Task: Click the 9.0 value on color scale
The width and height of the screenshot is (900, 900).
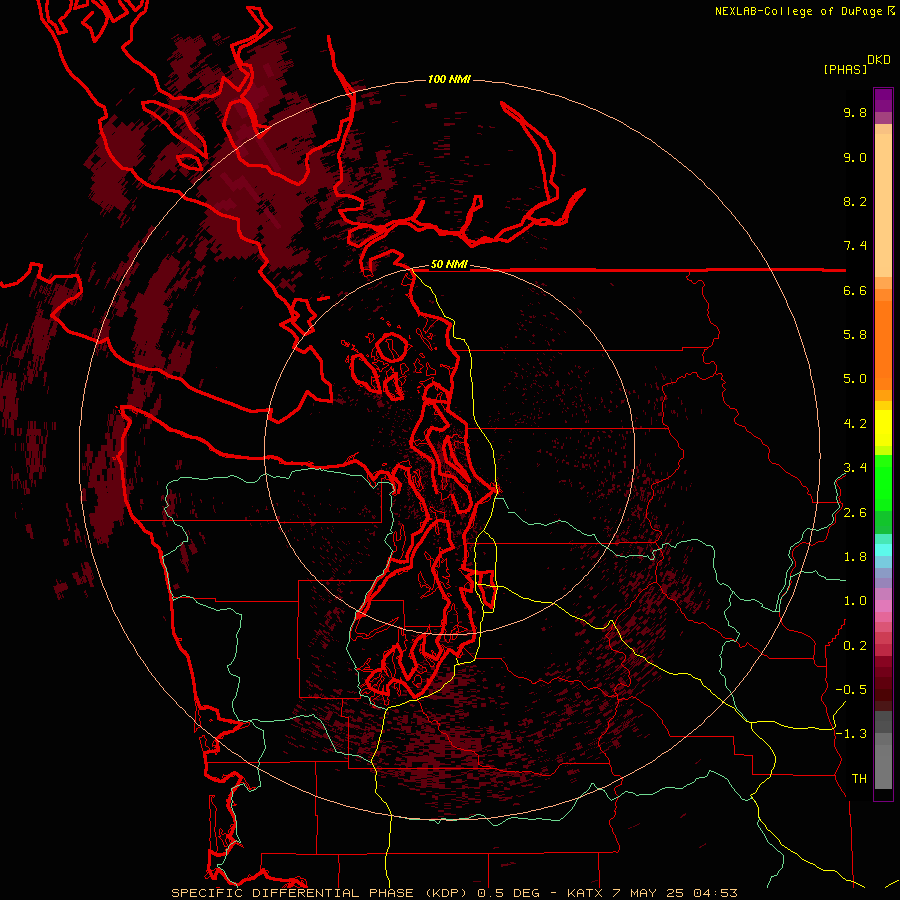Action: click(x=855, y=157)
